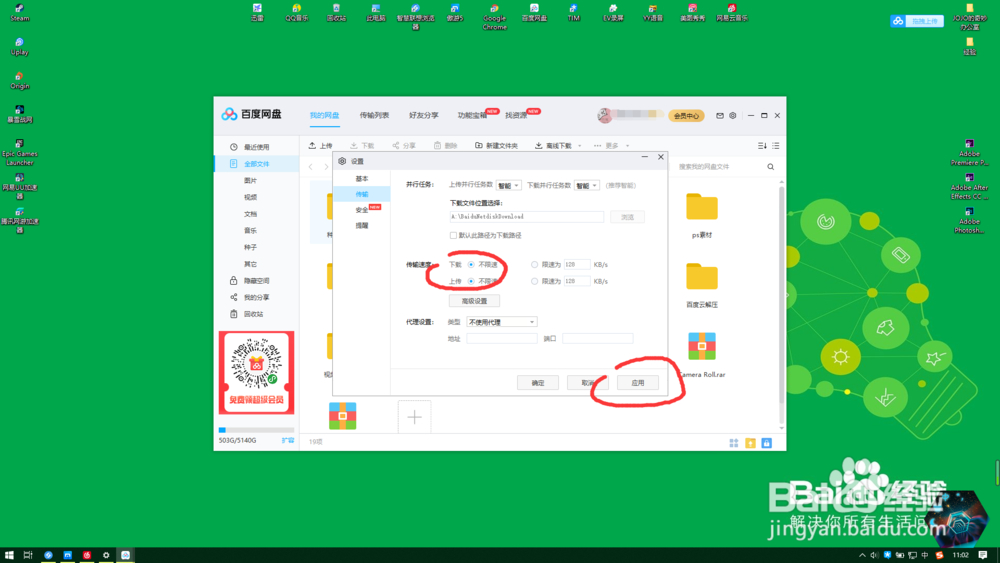Click the blue lock icon in the bottom bar
The width and height of the screenshot is (1000, 563).
click(x=767, y=442)
